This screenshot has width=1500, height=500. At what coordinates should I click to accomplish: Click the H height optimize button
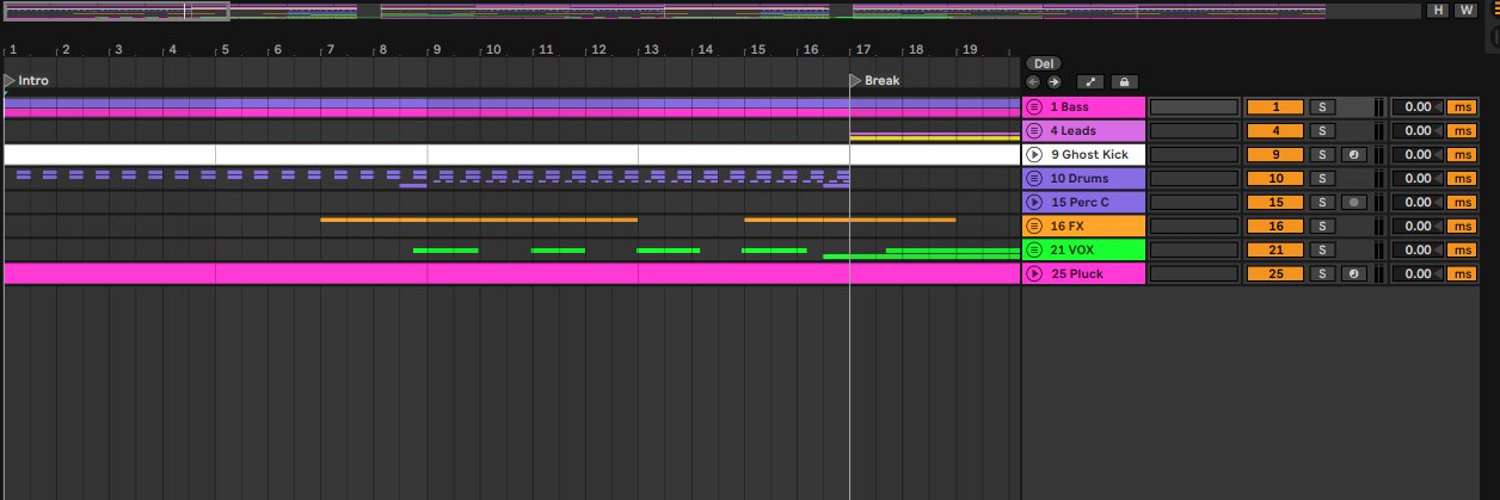(x=1438, y=10)
